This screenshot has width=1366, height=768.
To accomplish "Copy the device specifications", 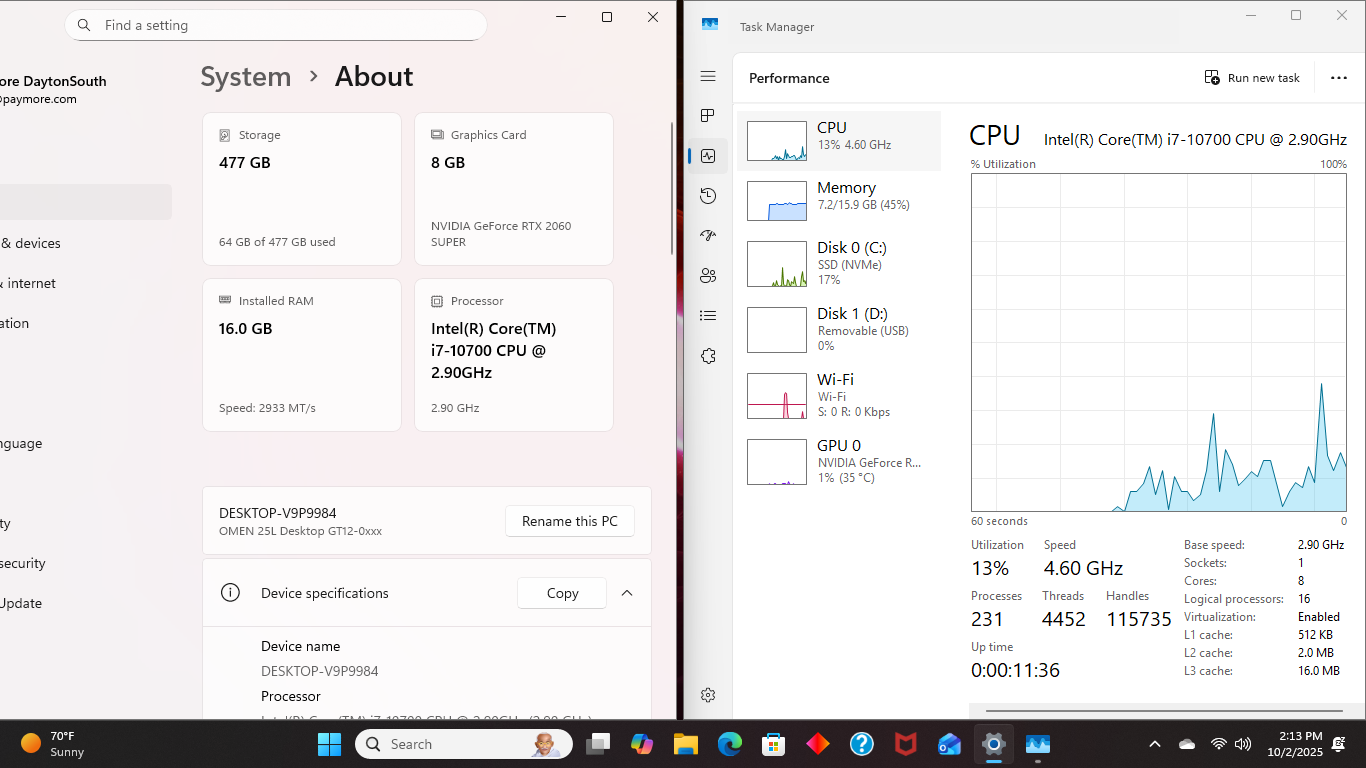I will tap(562, 593).
